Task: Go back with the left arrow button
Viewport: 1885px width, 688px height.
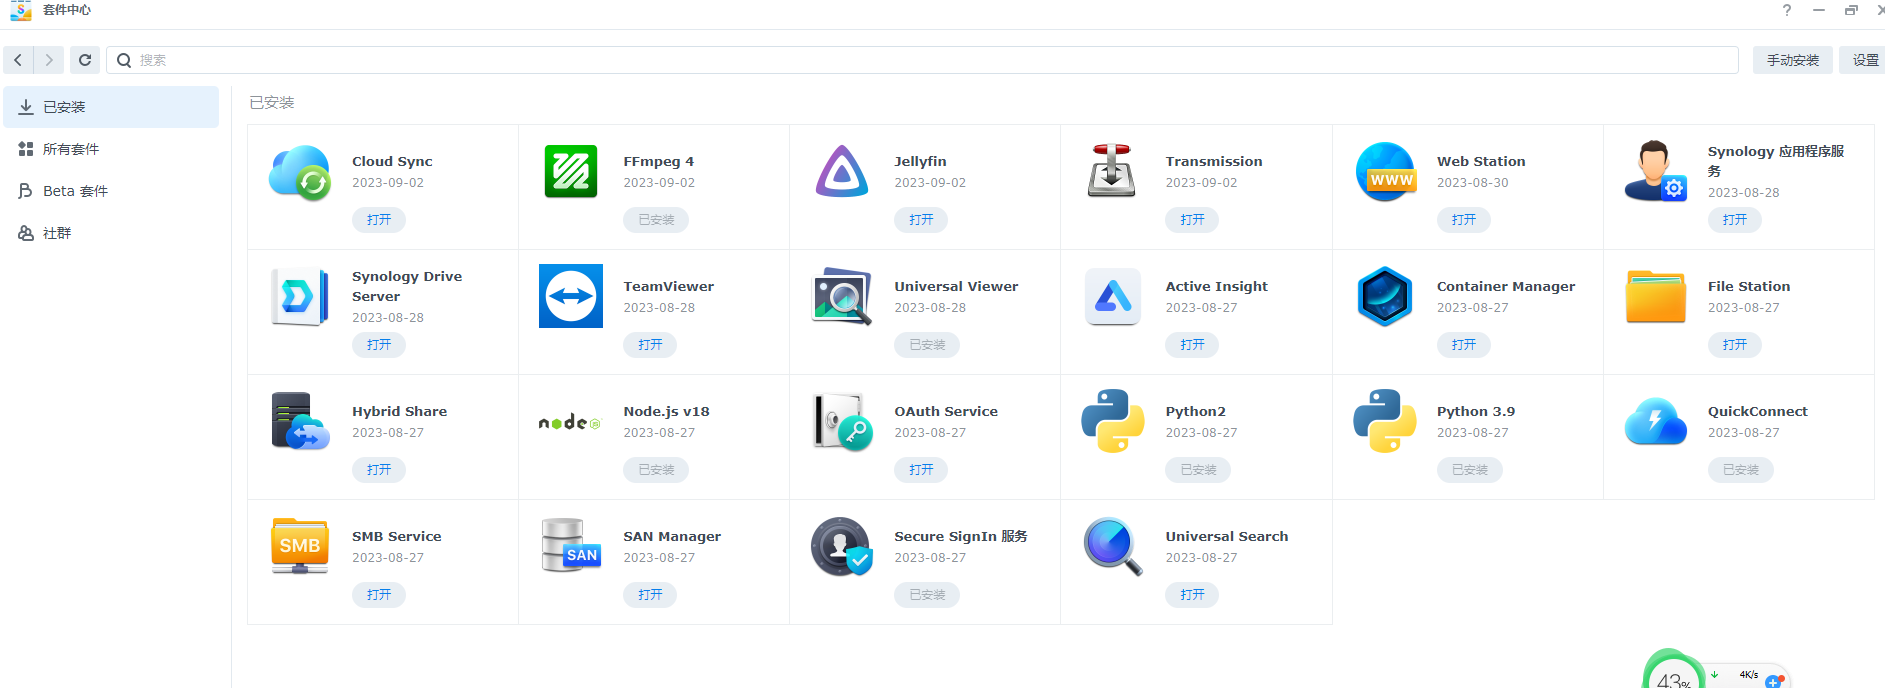Action: pos(18,60)
